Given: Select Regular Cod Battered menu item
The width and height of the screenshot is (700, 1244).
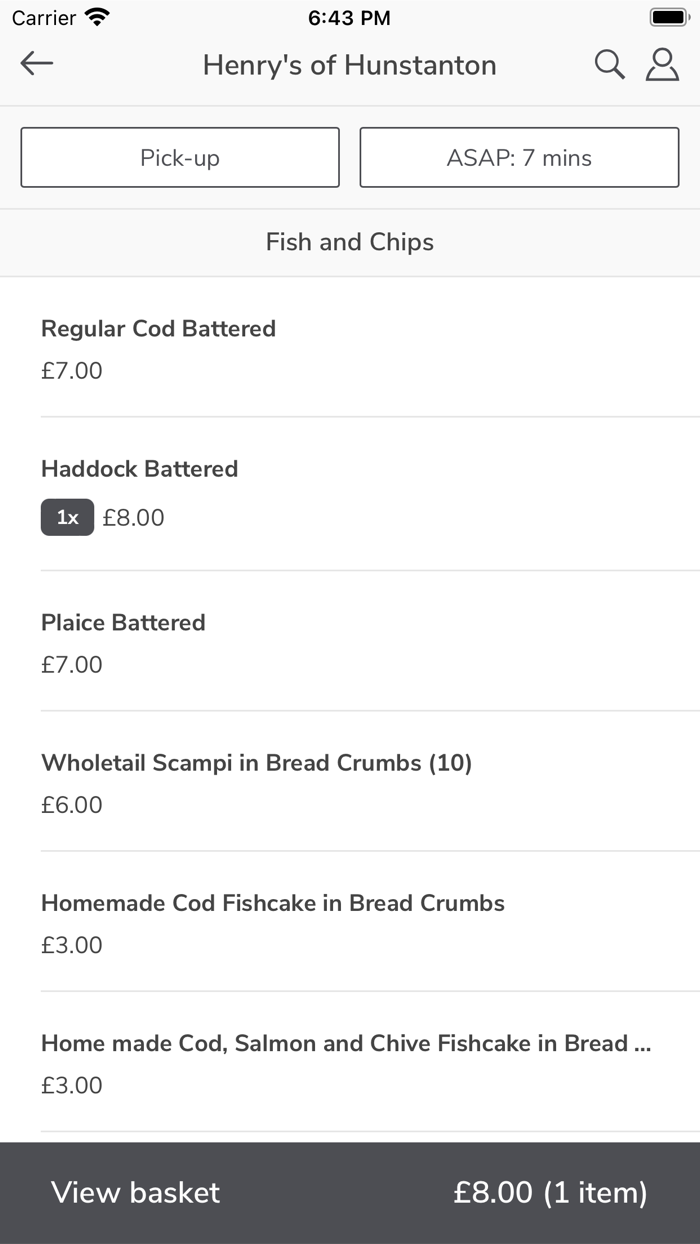Looking at the screenshot, I should click(x=158, y=329).
